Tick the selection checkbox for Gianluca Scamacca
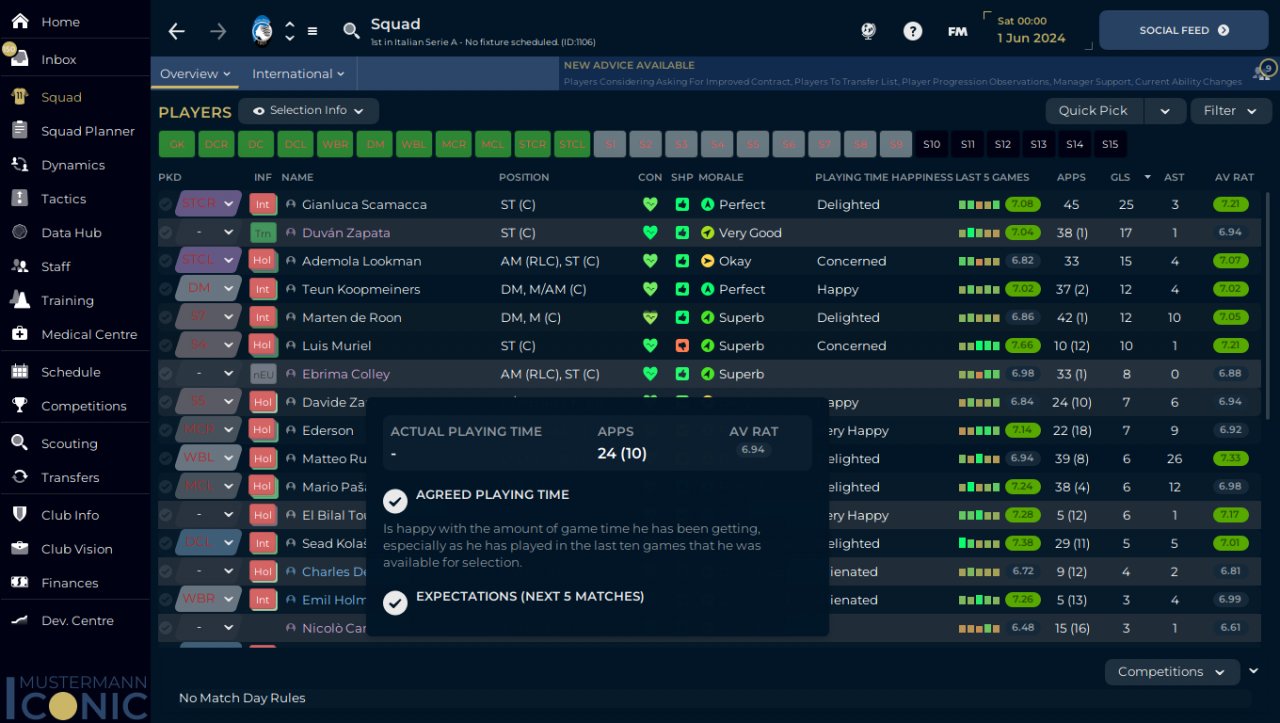1280x723 pixels. 166,204
